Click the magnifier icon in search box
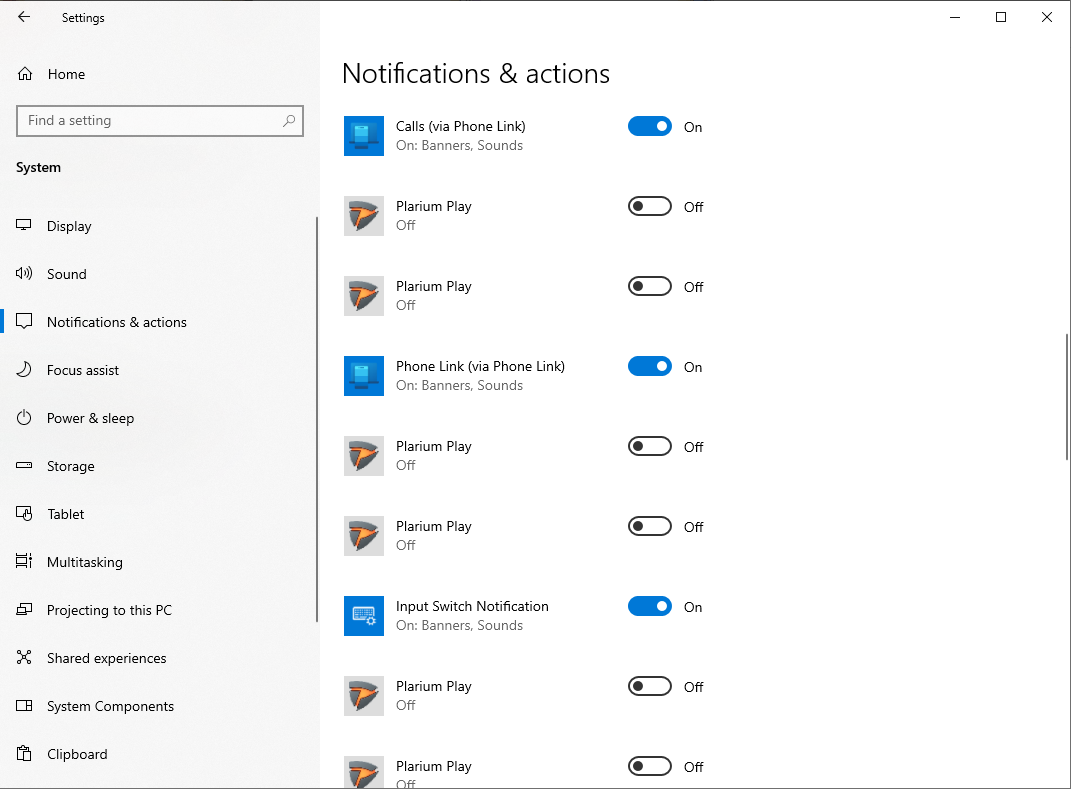Image resolution: width=1071 pixels, height=789 pixels. (x=289, y=121)
